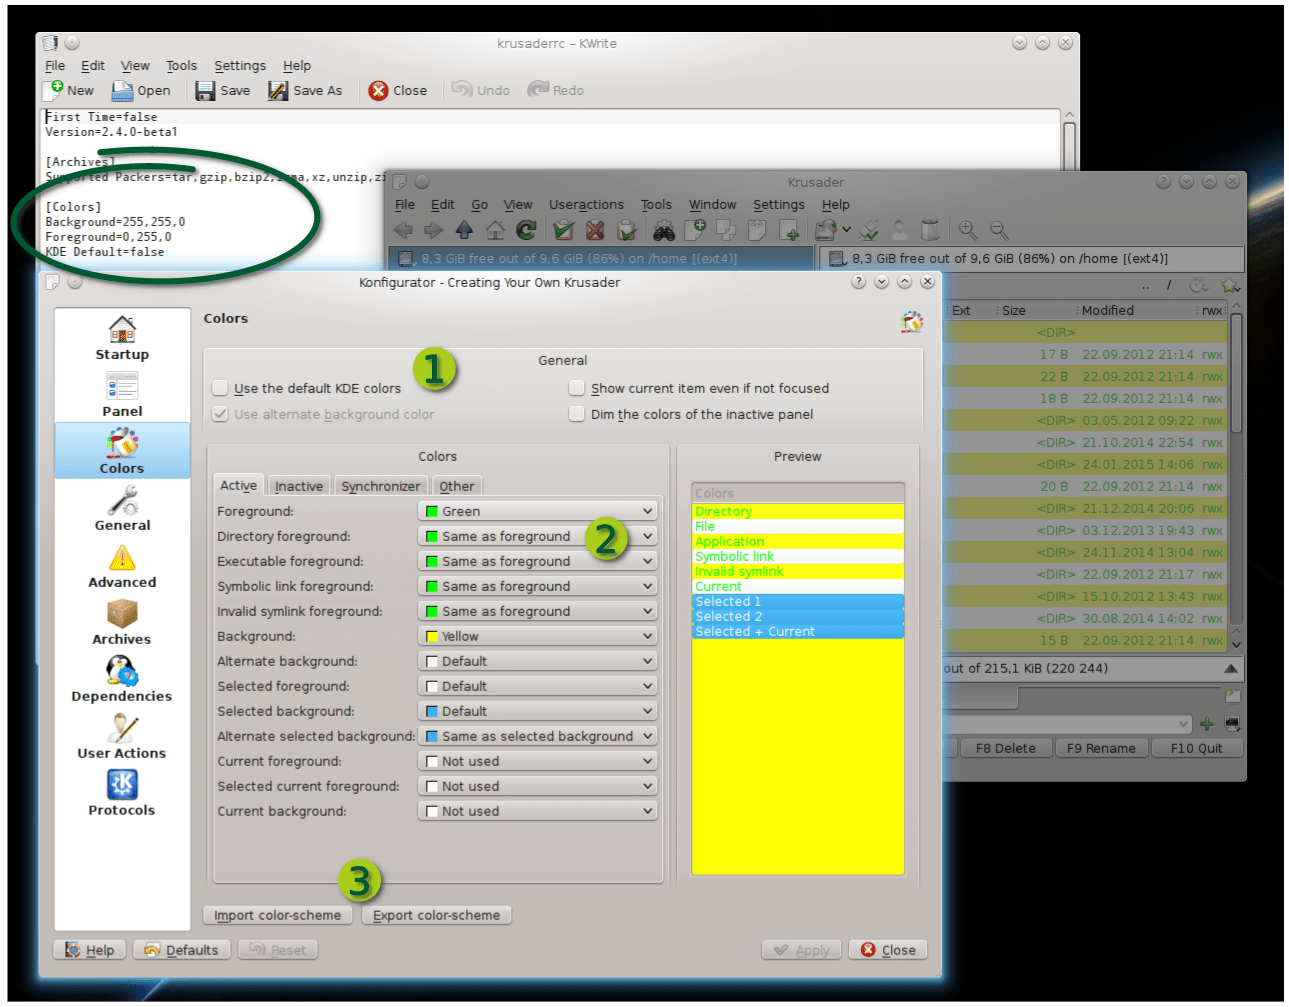The height and width of the screenshot is (1007, 1289).
Task: Open the Alternate background dropdown
Action: [x=538, y=661]
